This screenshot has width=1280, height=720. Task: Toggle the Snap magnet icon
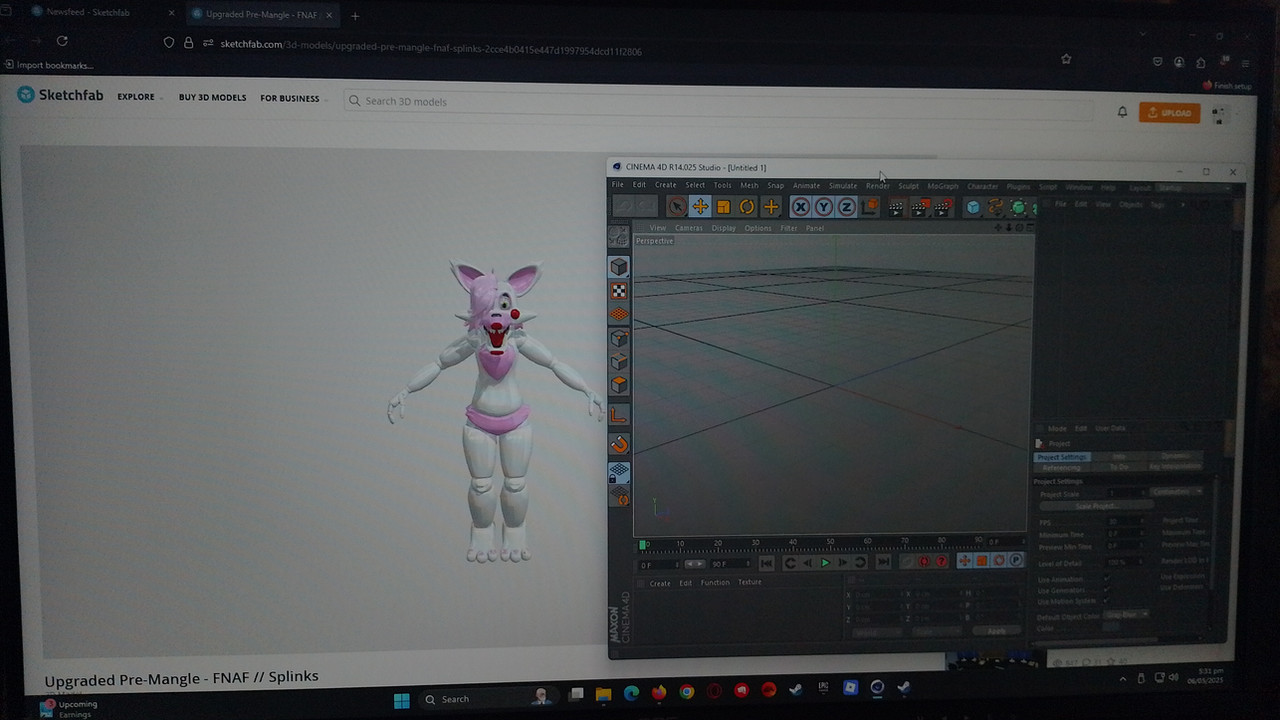619,445
